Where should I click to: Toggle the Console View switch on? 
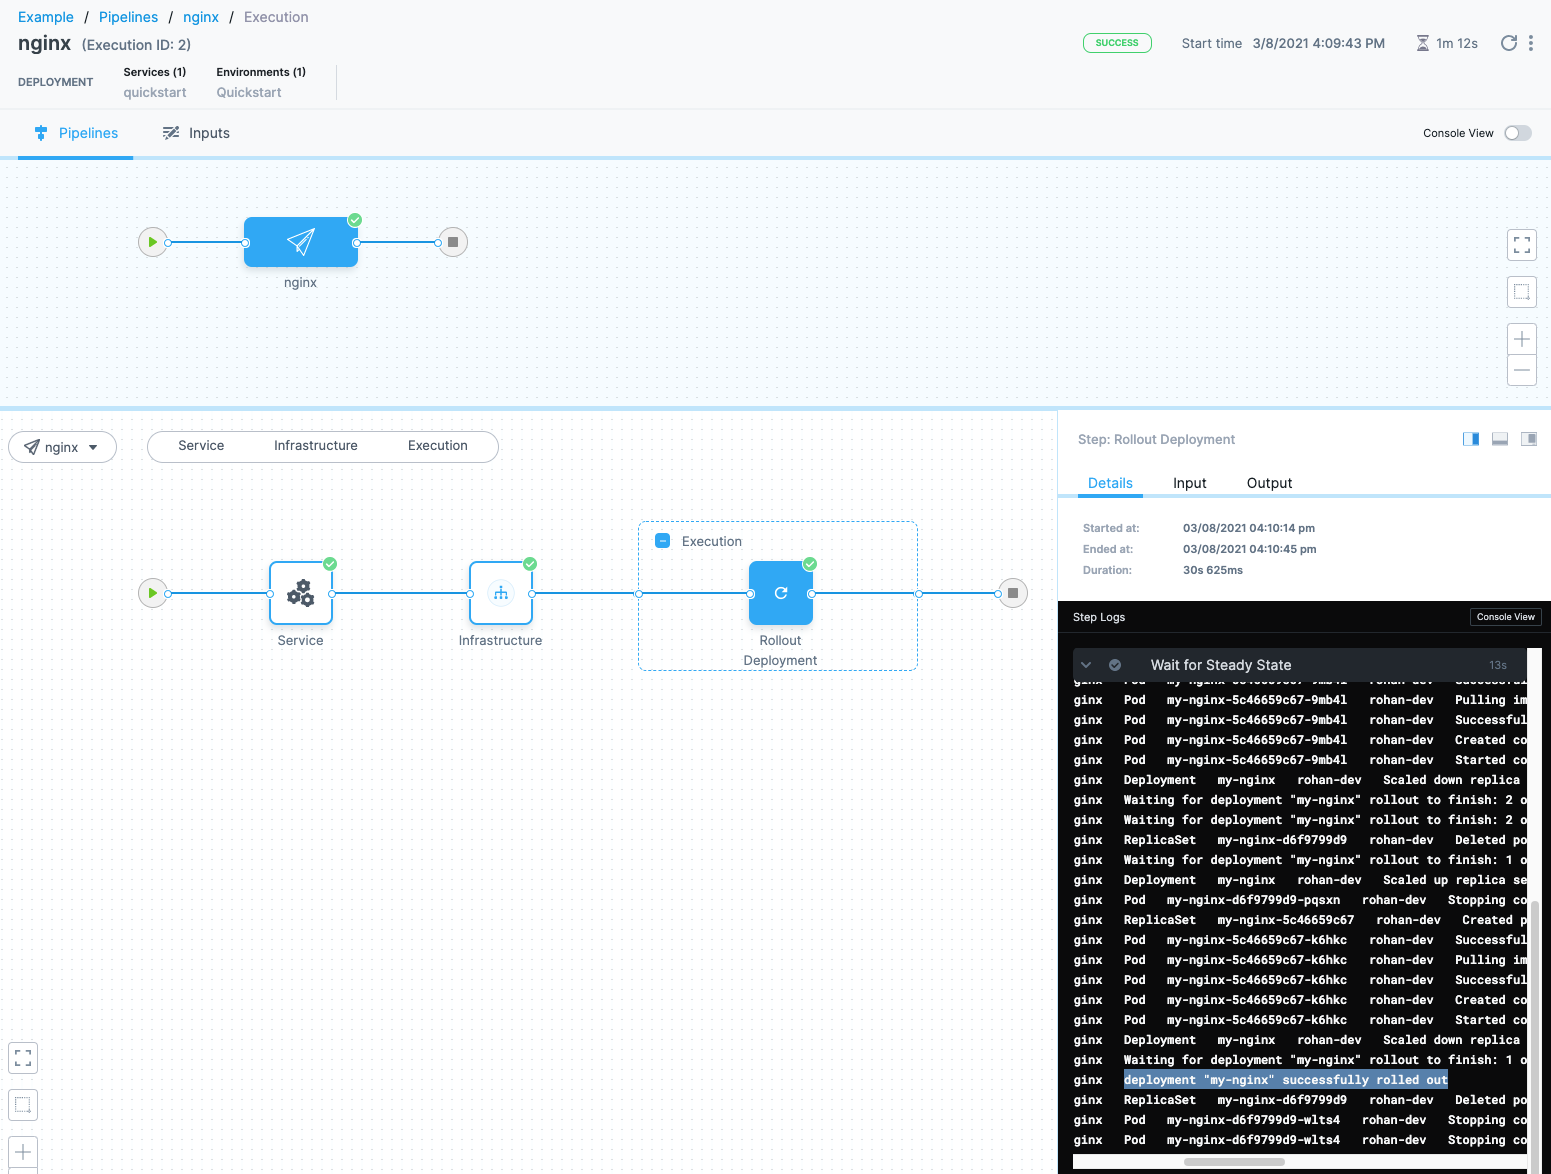pos(1517,133)
